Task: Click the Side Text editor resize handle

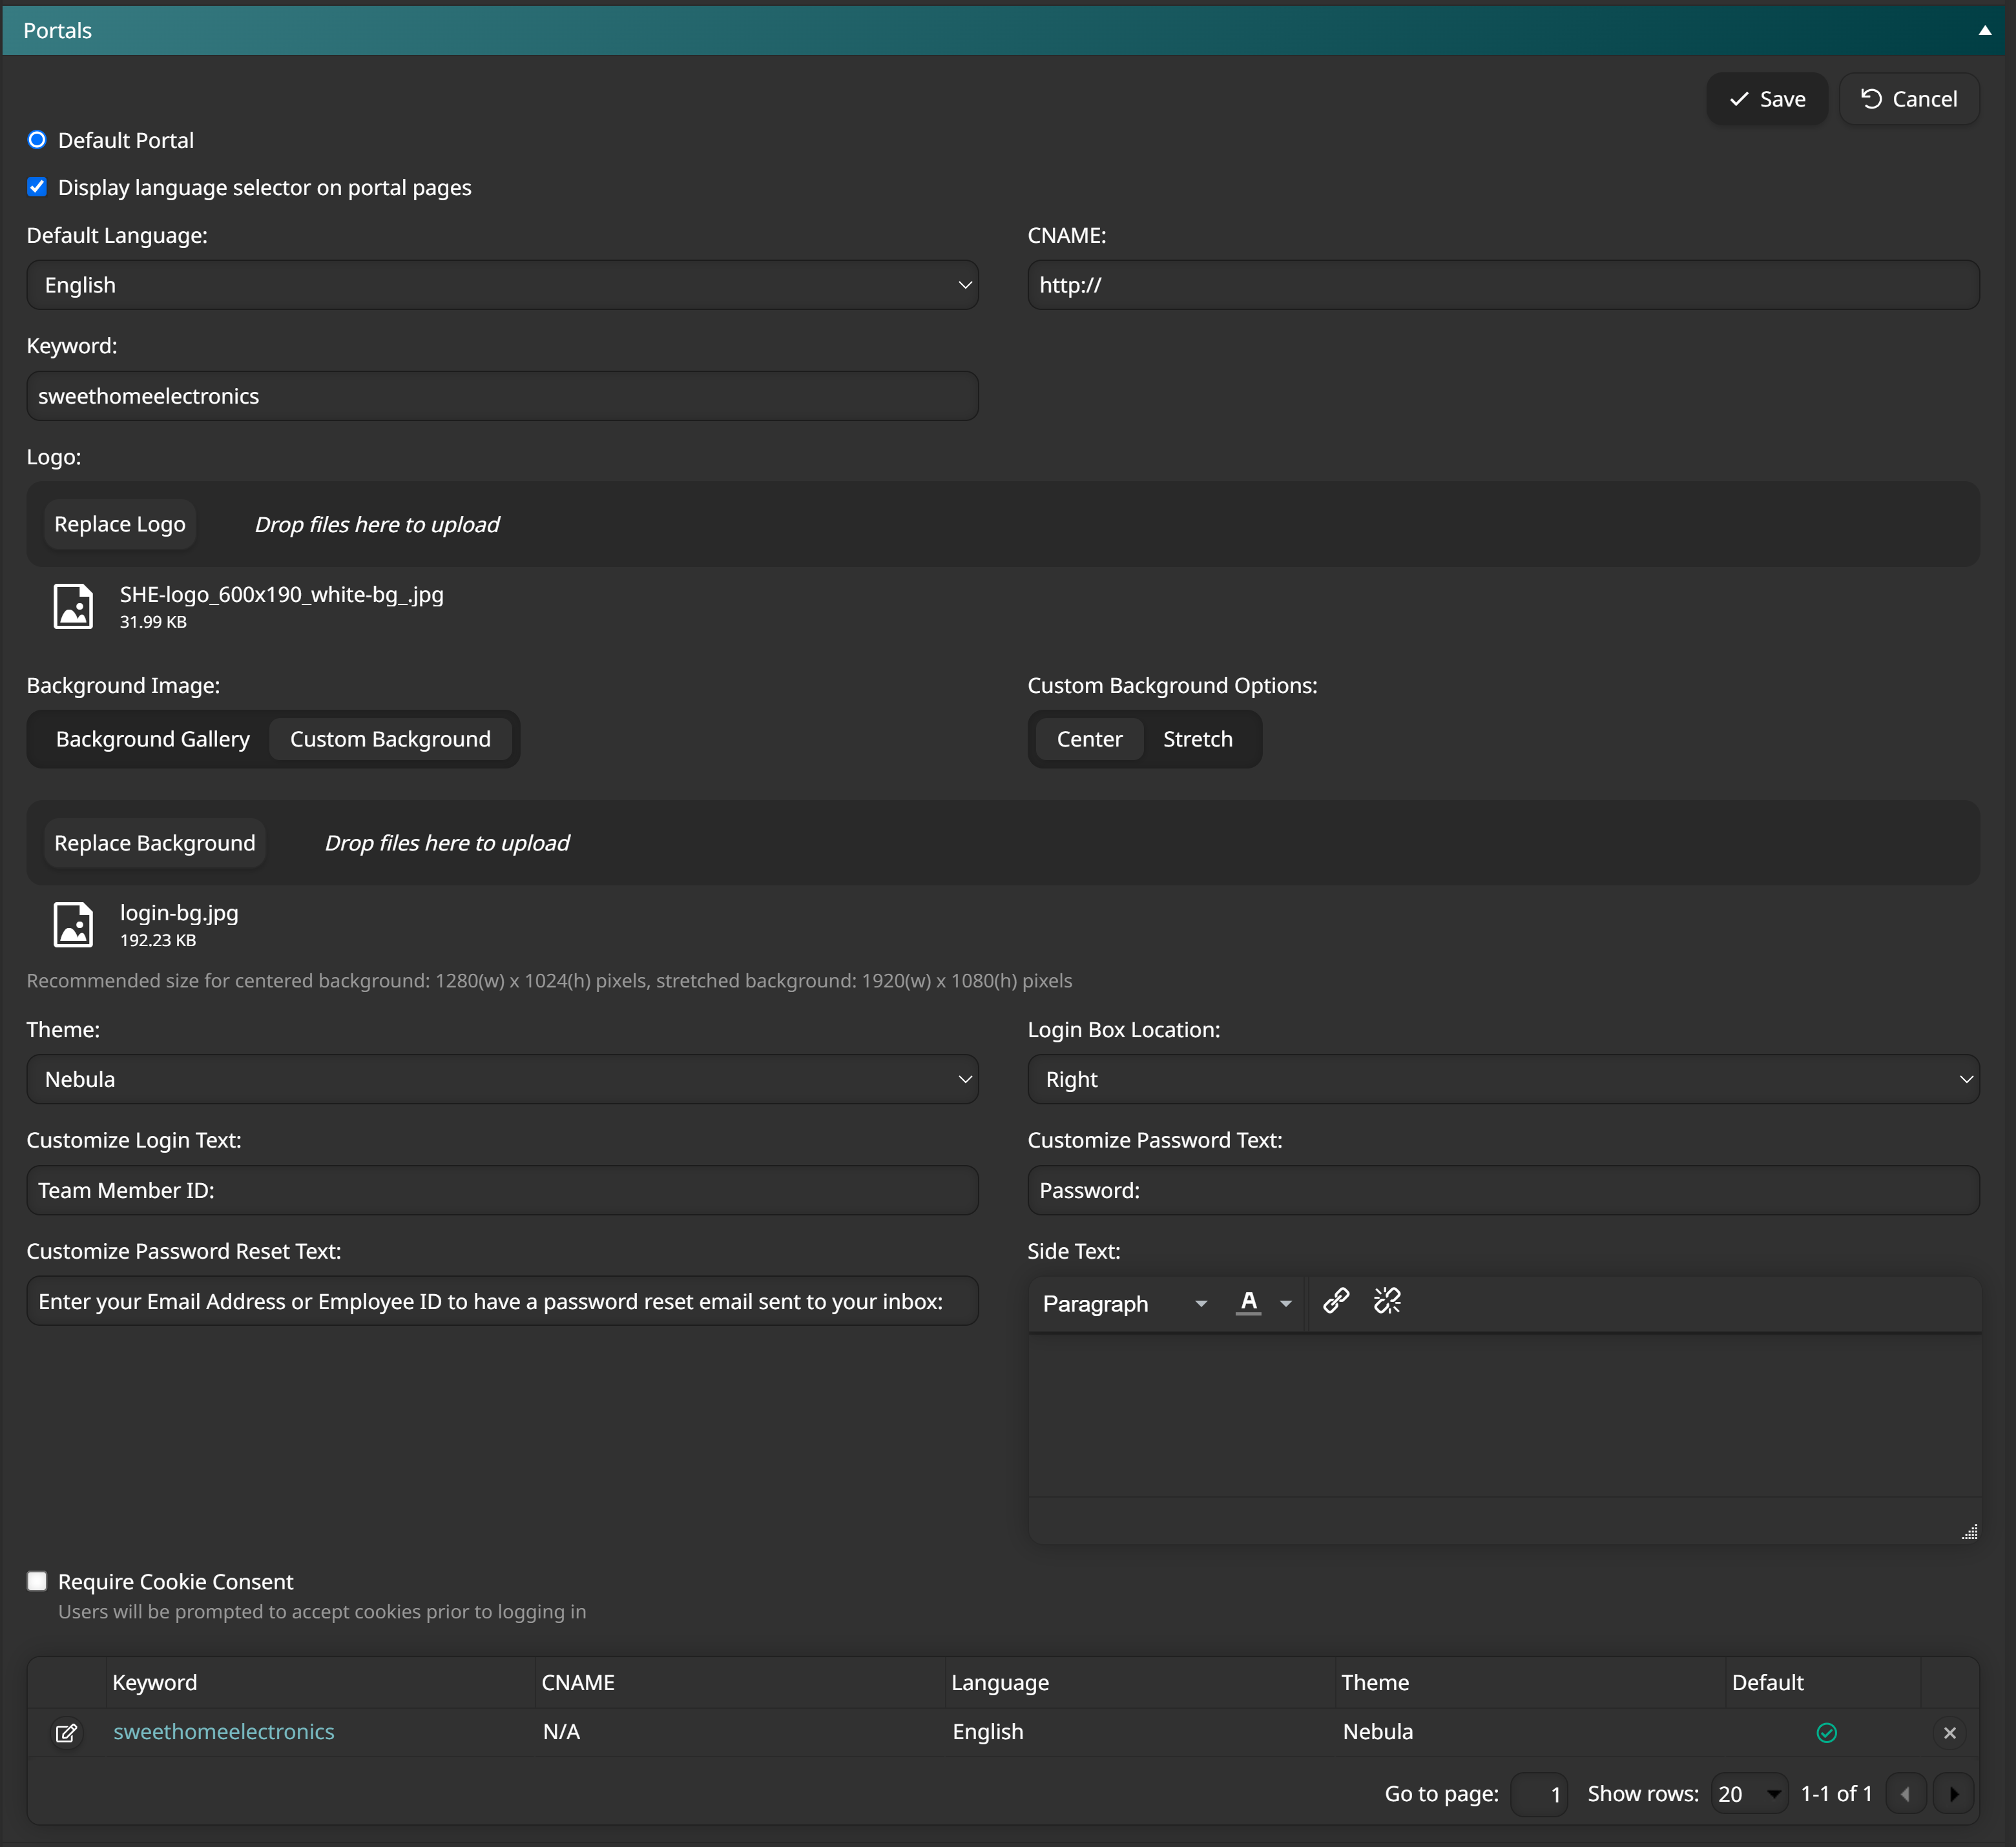Action: (1969, 1532)
